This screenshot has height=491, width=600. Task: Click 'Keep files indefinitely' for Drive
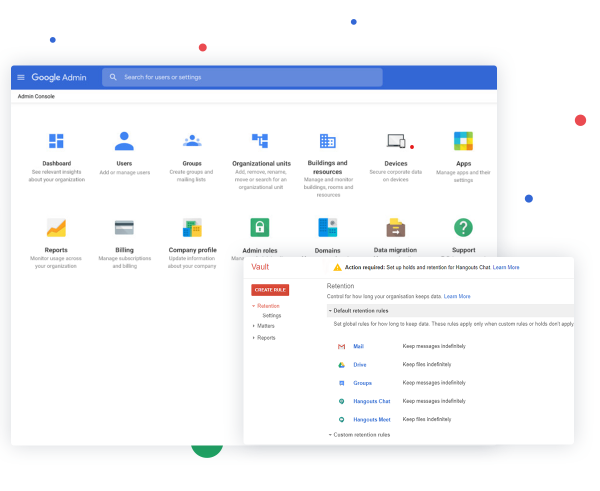pos(427,364)
